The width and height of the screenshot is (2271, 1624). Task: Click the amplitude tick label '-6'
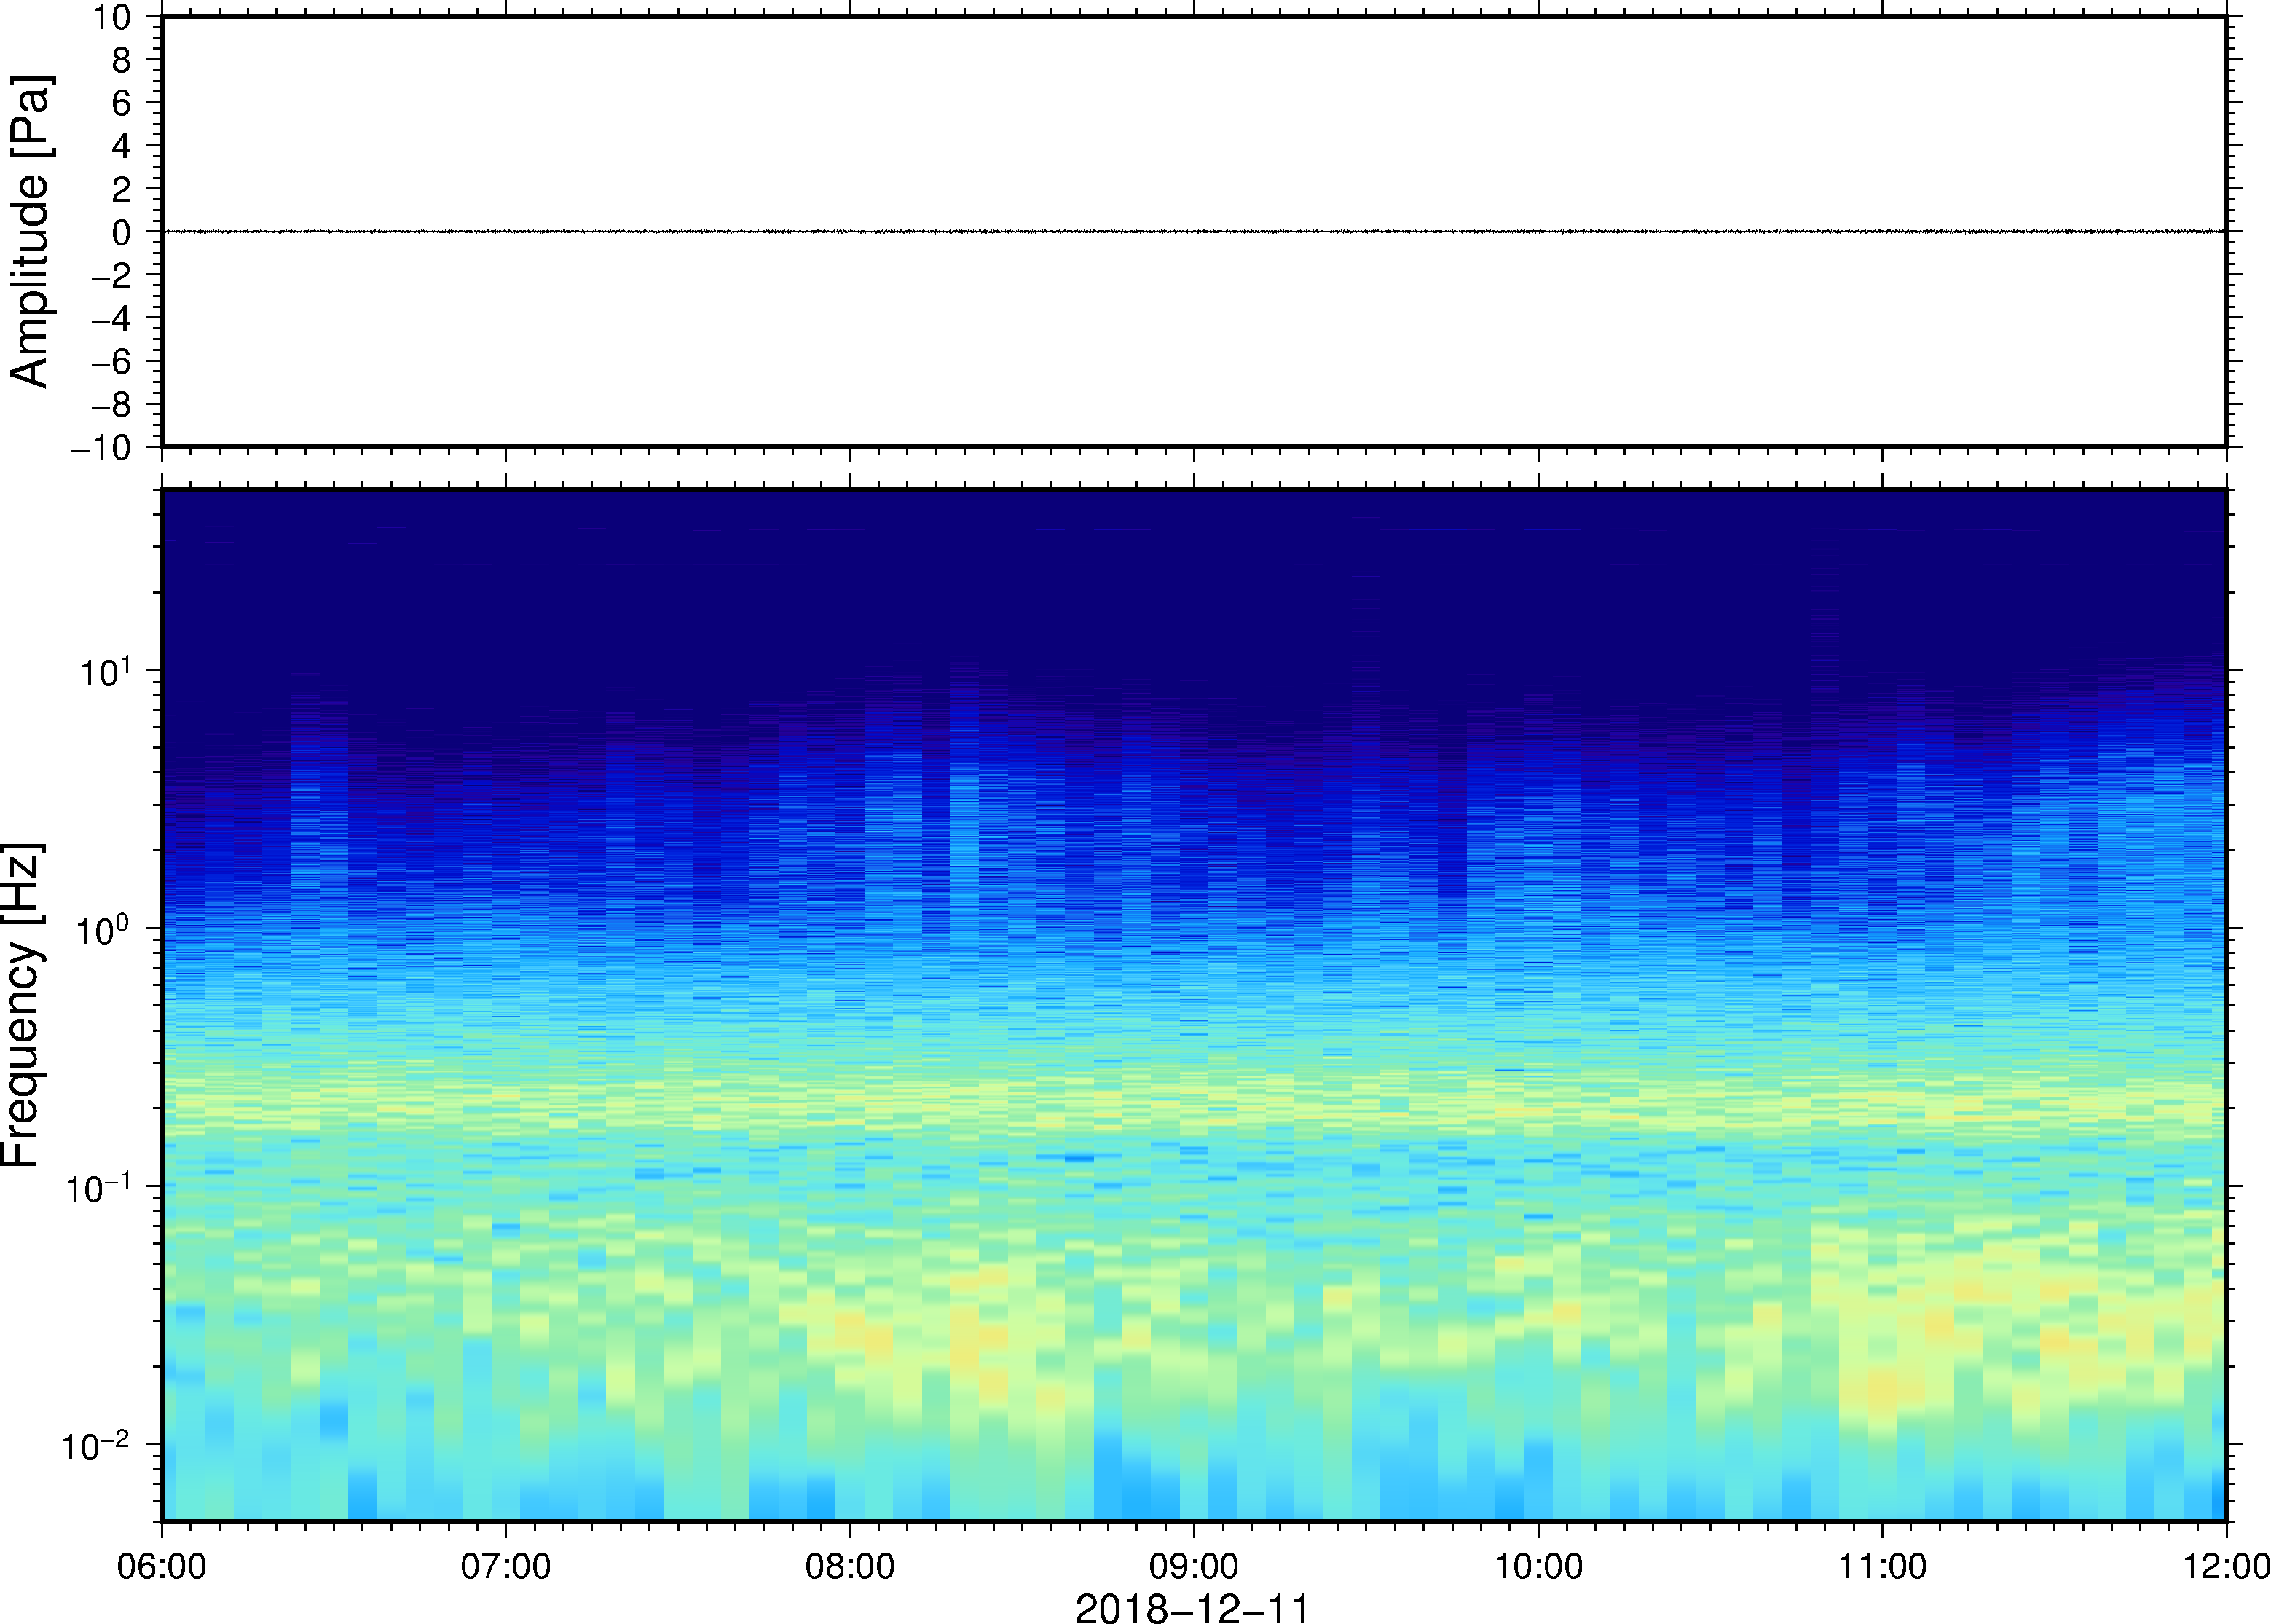point(111,361)
